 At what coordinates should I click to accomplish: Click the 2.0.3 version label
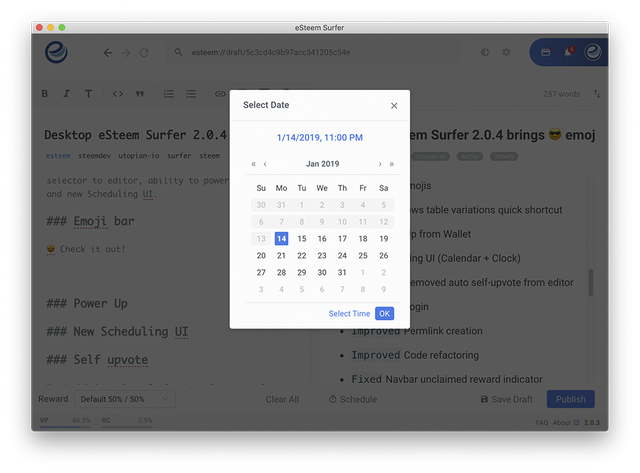pos(591,422)
